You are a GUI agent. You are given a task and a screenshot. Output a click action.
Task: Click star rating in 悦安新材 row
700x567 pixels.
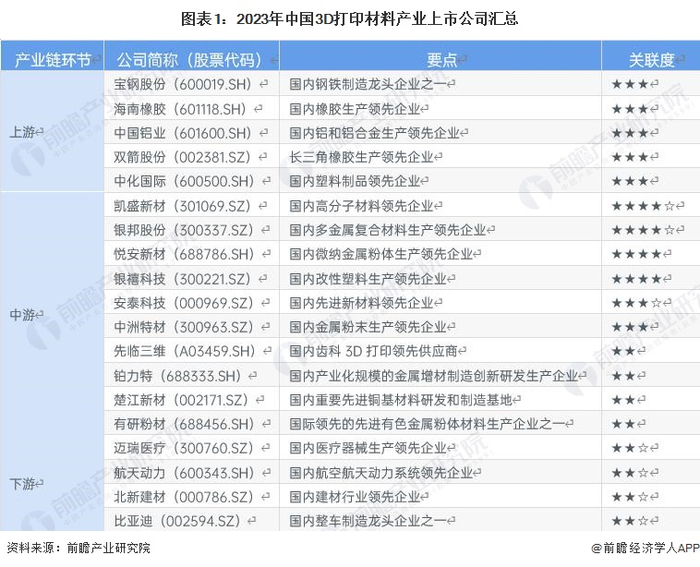637,254
